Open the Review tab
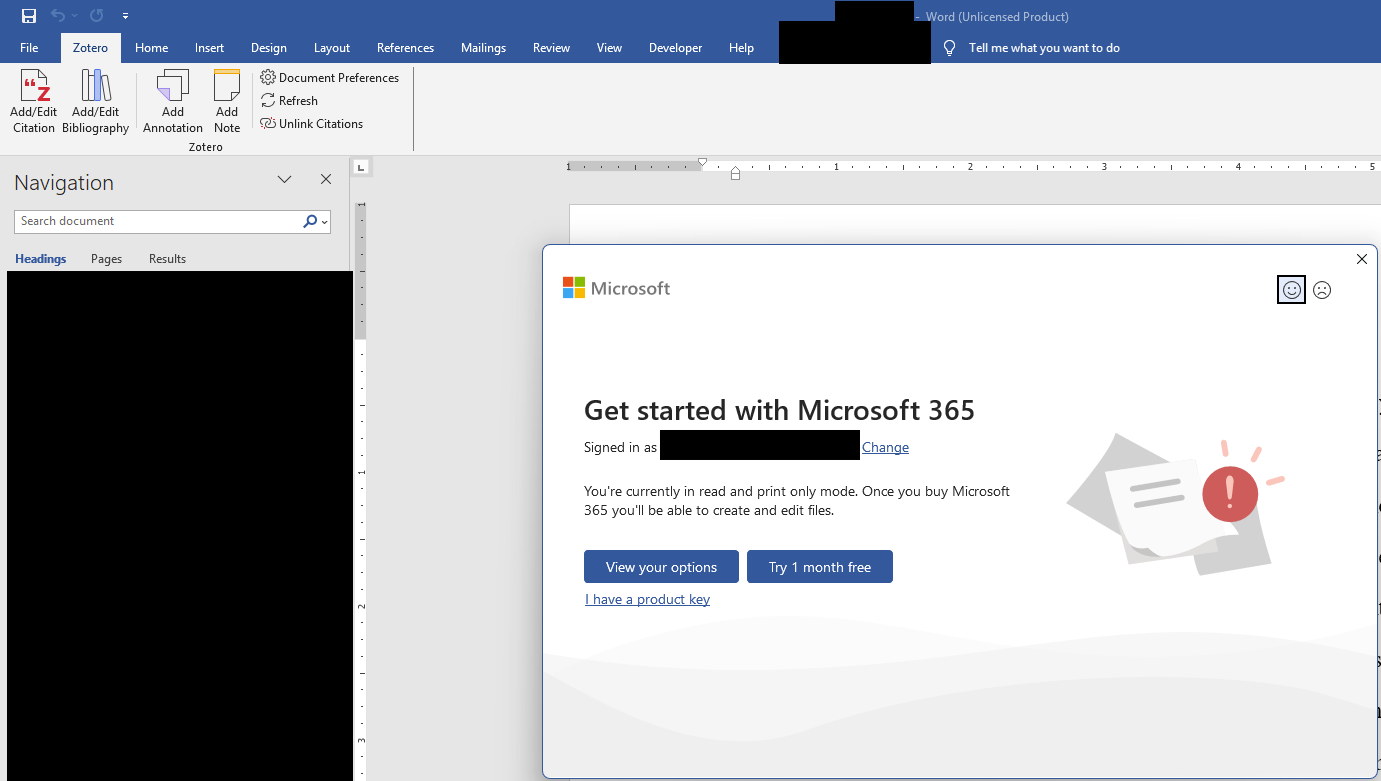 [x=551, y=47]
